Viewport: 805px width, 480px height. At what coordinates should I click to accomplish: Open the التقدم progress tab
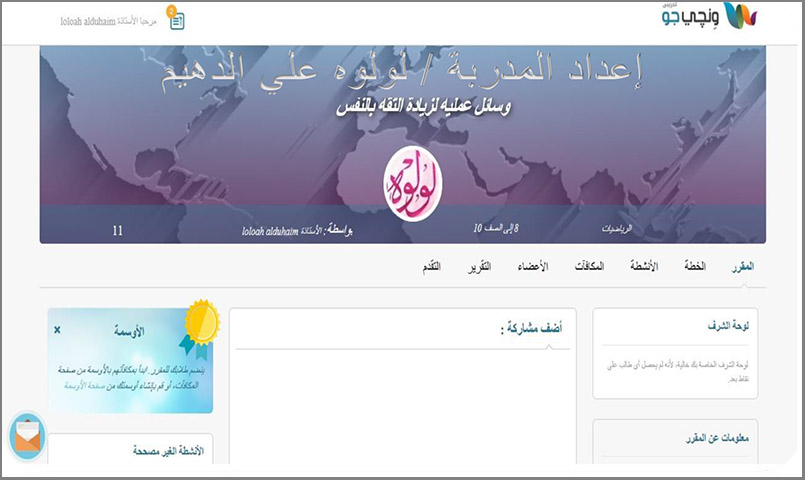pyautogui.click(x=431, y=266)
